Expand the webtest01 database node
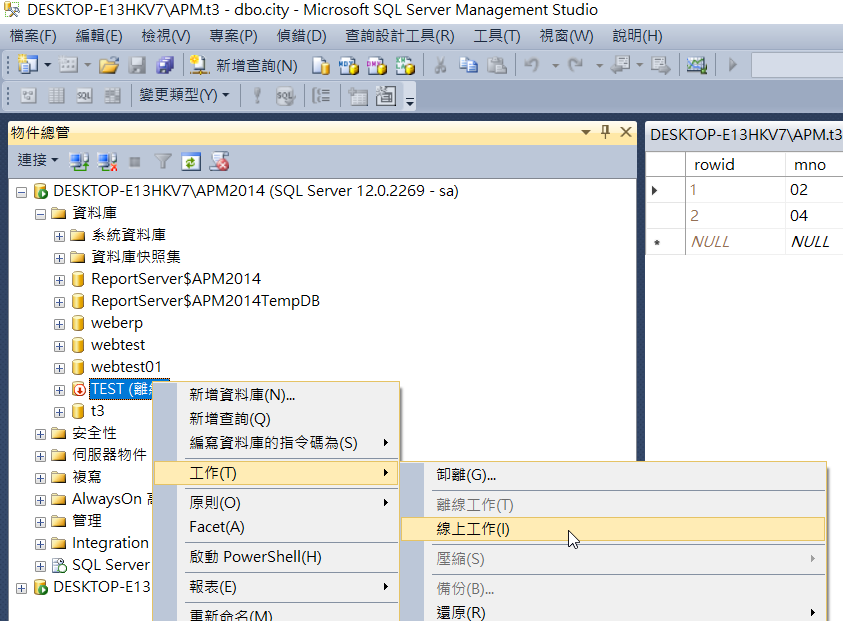 (x=59, y=369)
